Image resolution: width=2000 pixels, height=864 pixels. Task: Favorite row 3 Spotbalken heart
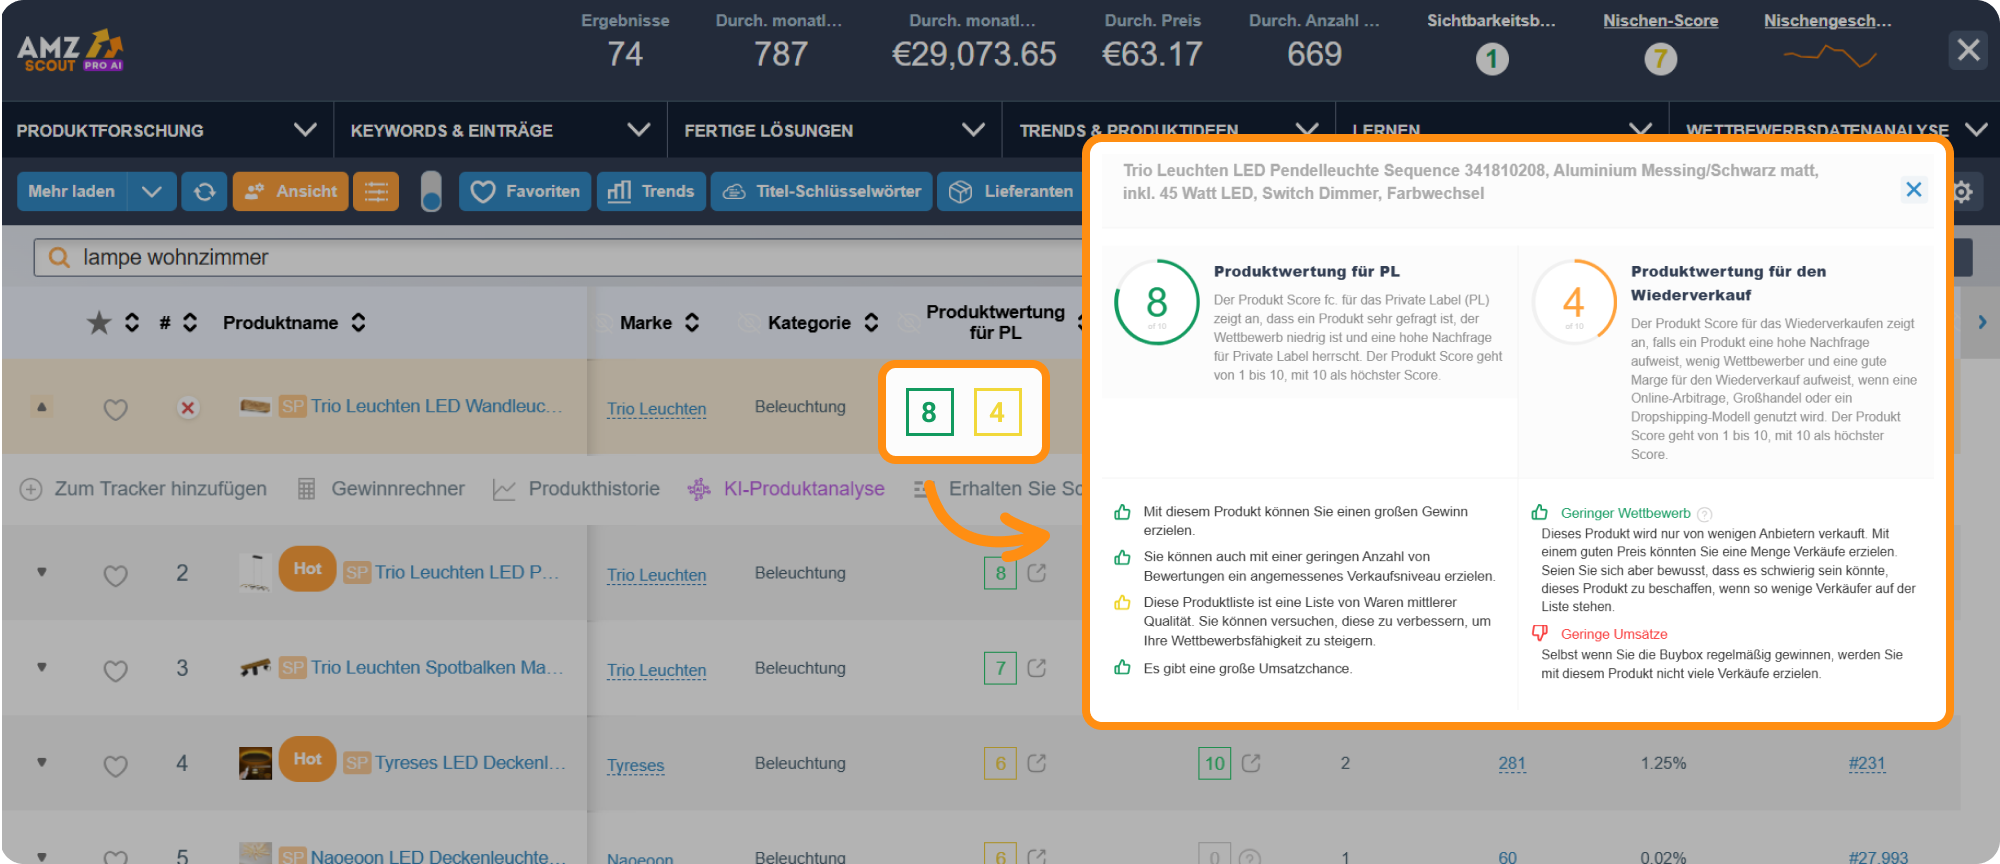click(116, 670)
